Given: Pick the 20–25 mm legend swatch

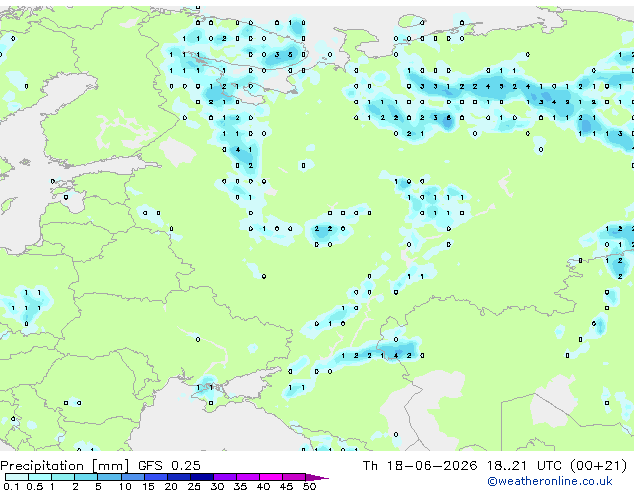Looking at the screenshot, I should (x=178, y=477).
